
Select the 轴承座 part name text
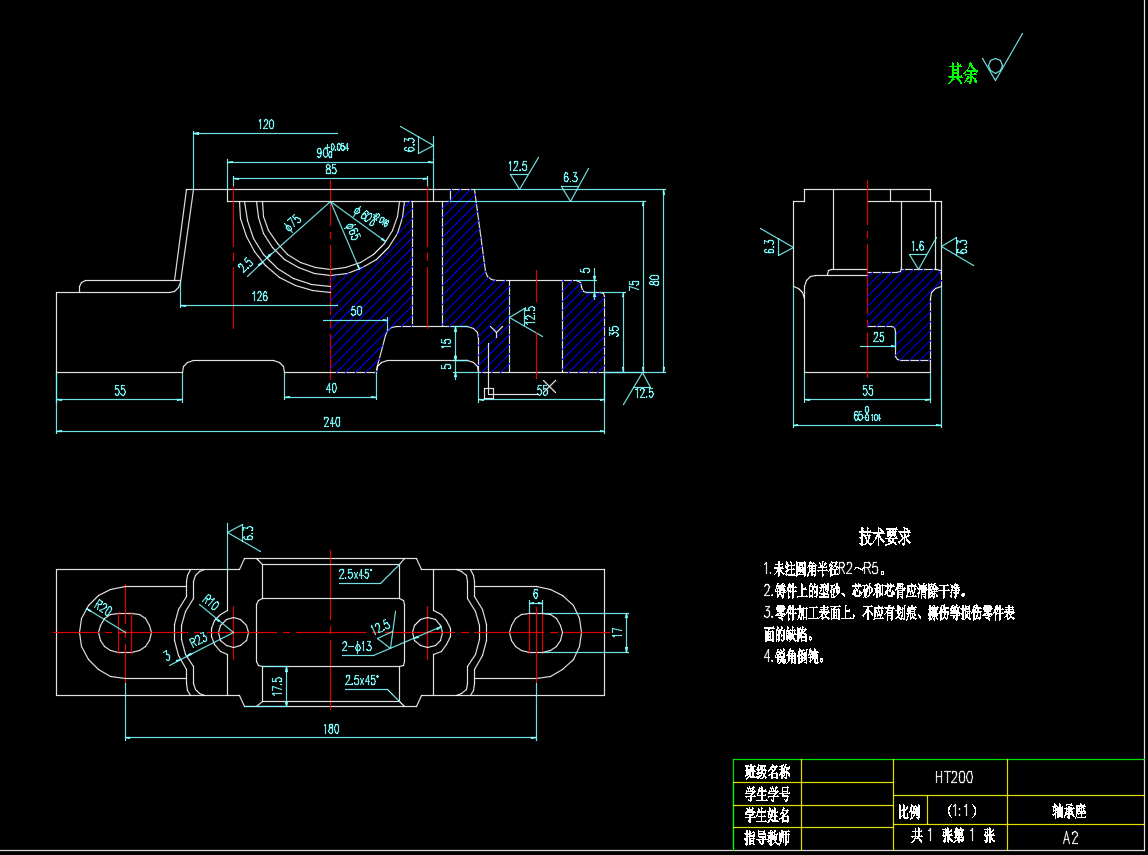click(x=1069, y=812)
